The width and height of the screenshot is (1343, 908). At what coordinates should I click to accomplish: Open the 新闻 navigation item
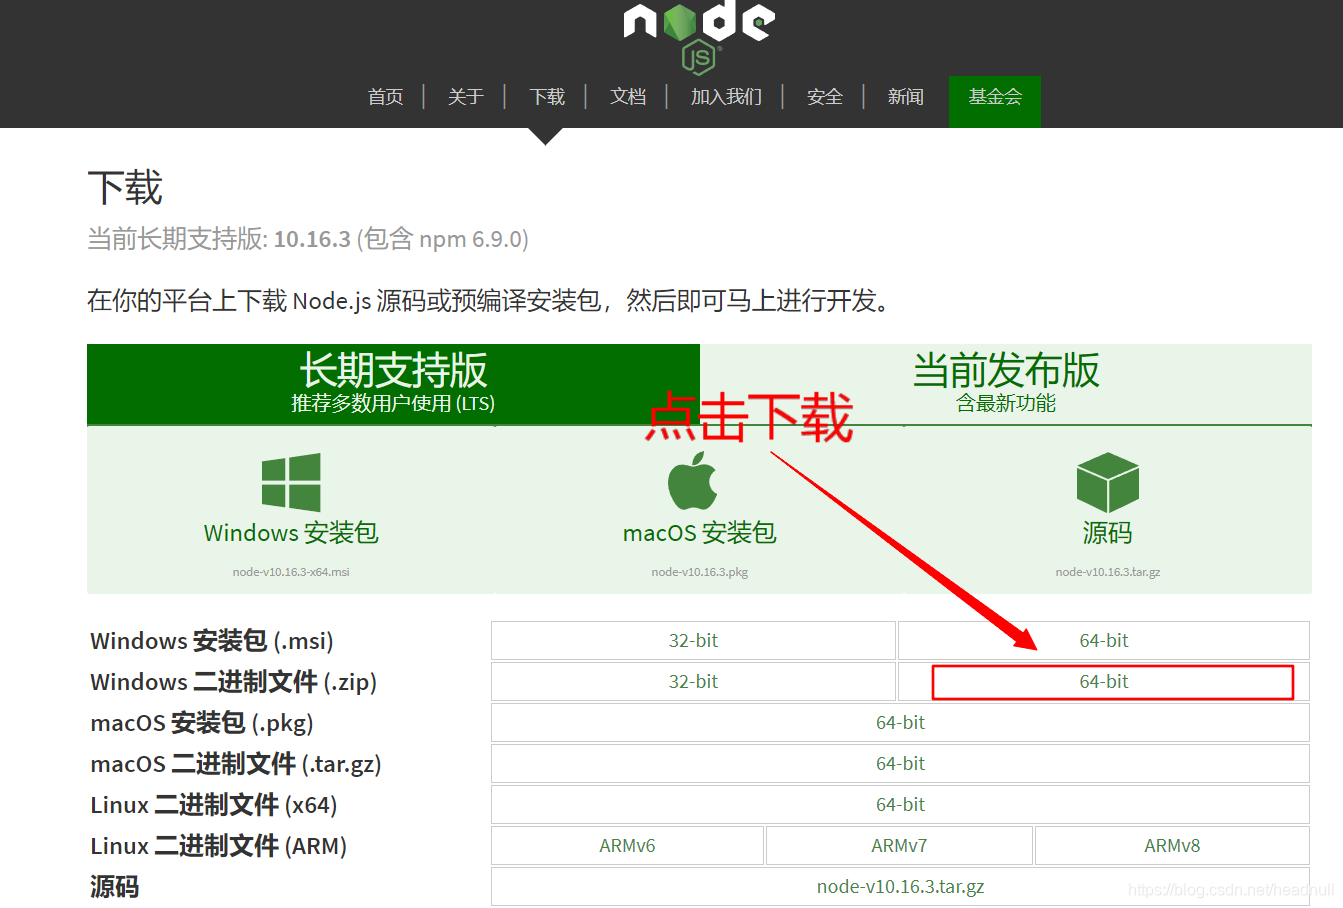click(906, 97)
